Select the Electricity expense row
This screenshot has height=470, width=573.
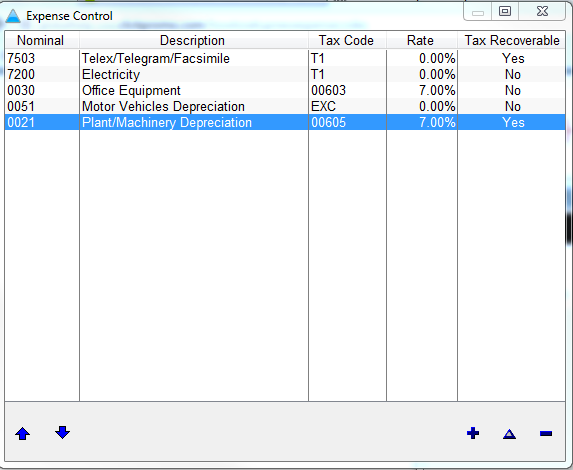pyautogui.click(x=285, y=75)
